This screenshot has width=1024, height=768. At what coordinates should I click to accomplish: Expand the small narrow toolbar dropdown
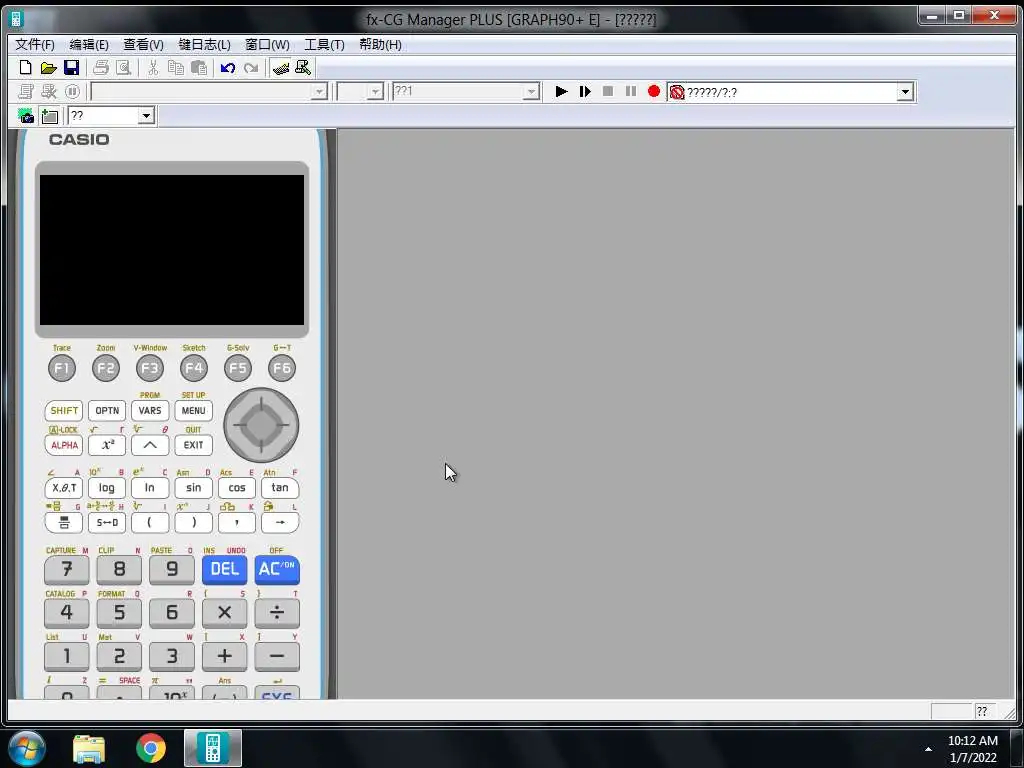375,92
